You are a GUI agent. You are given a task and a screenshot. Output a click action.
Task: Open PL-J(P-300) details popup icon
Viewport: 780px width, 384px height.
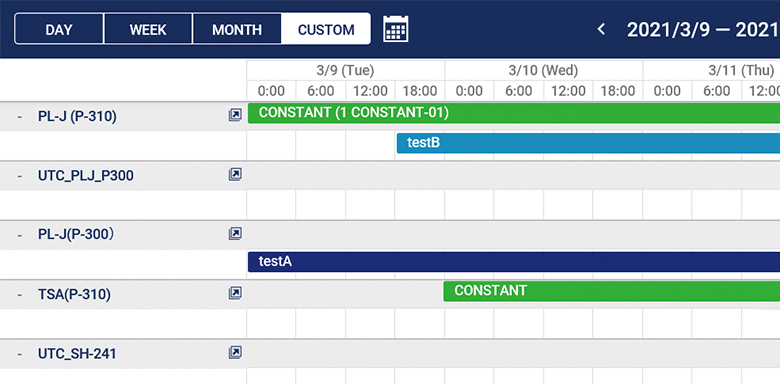235,234
